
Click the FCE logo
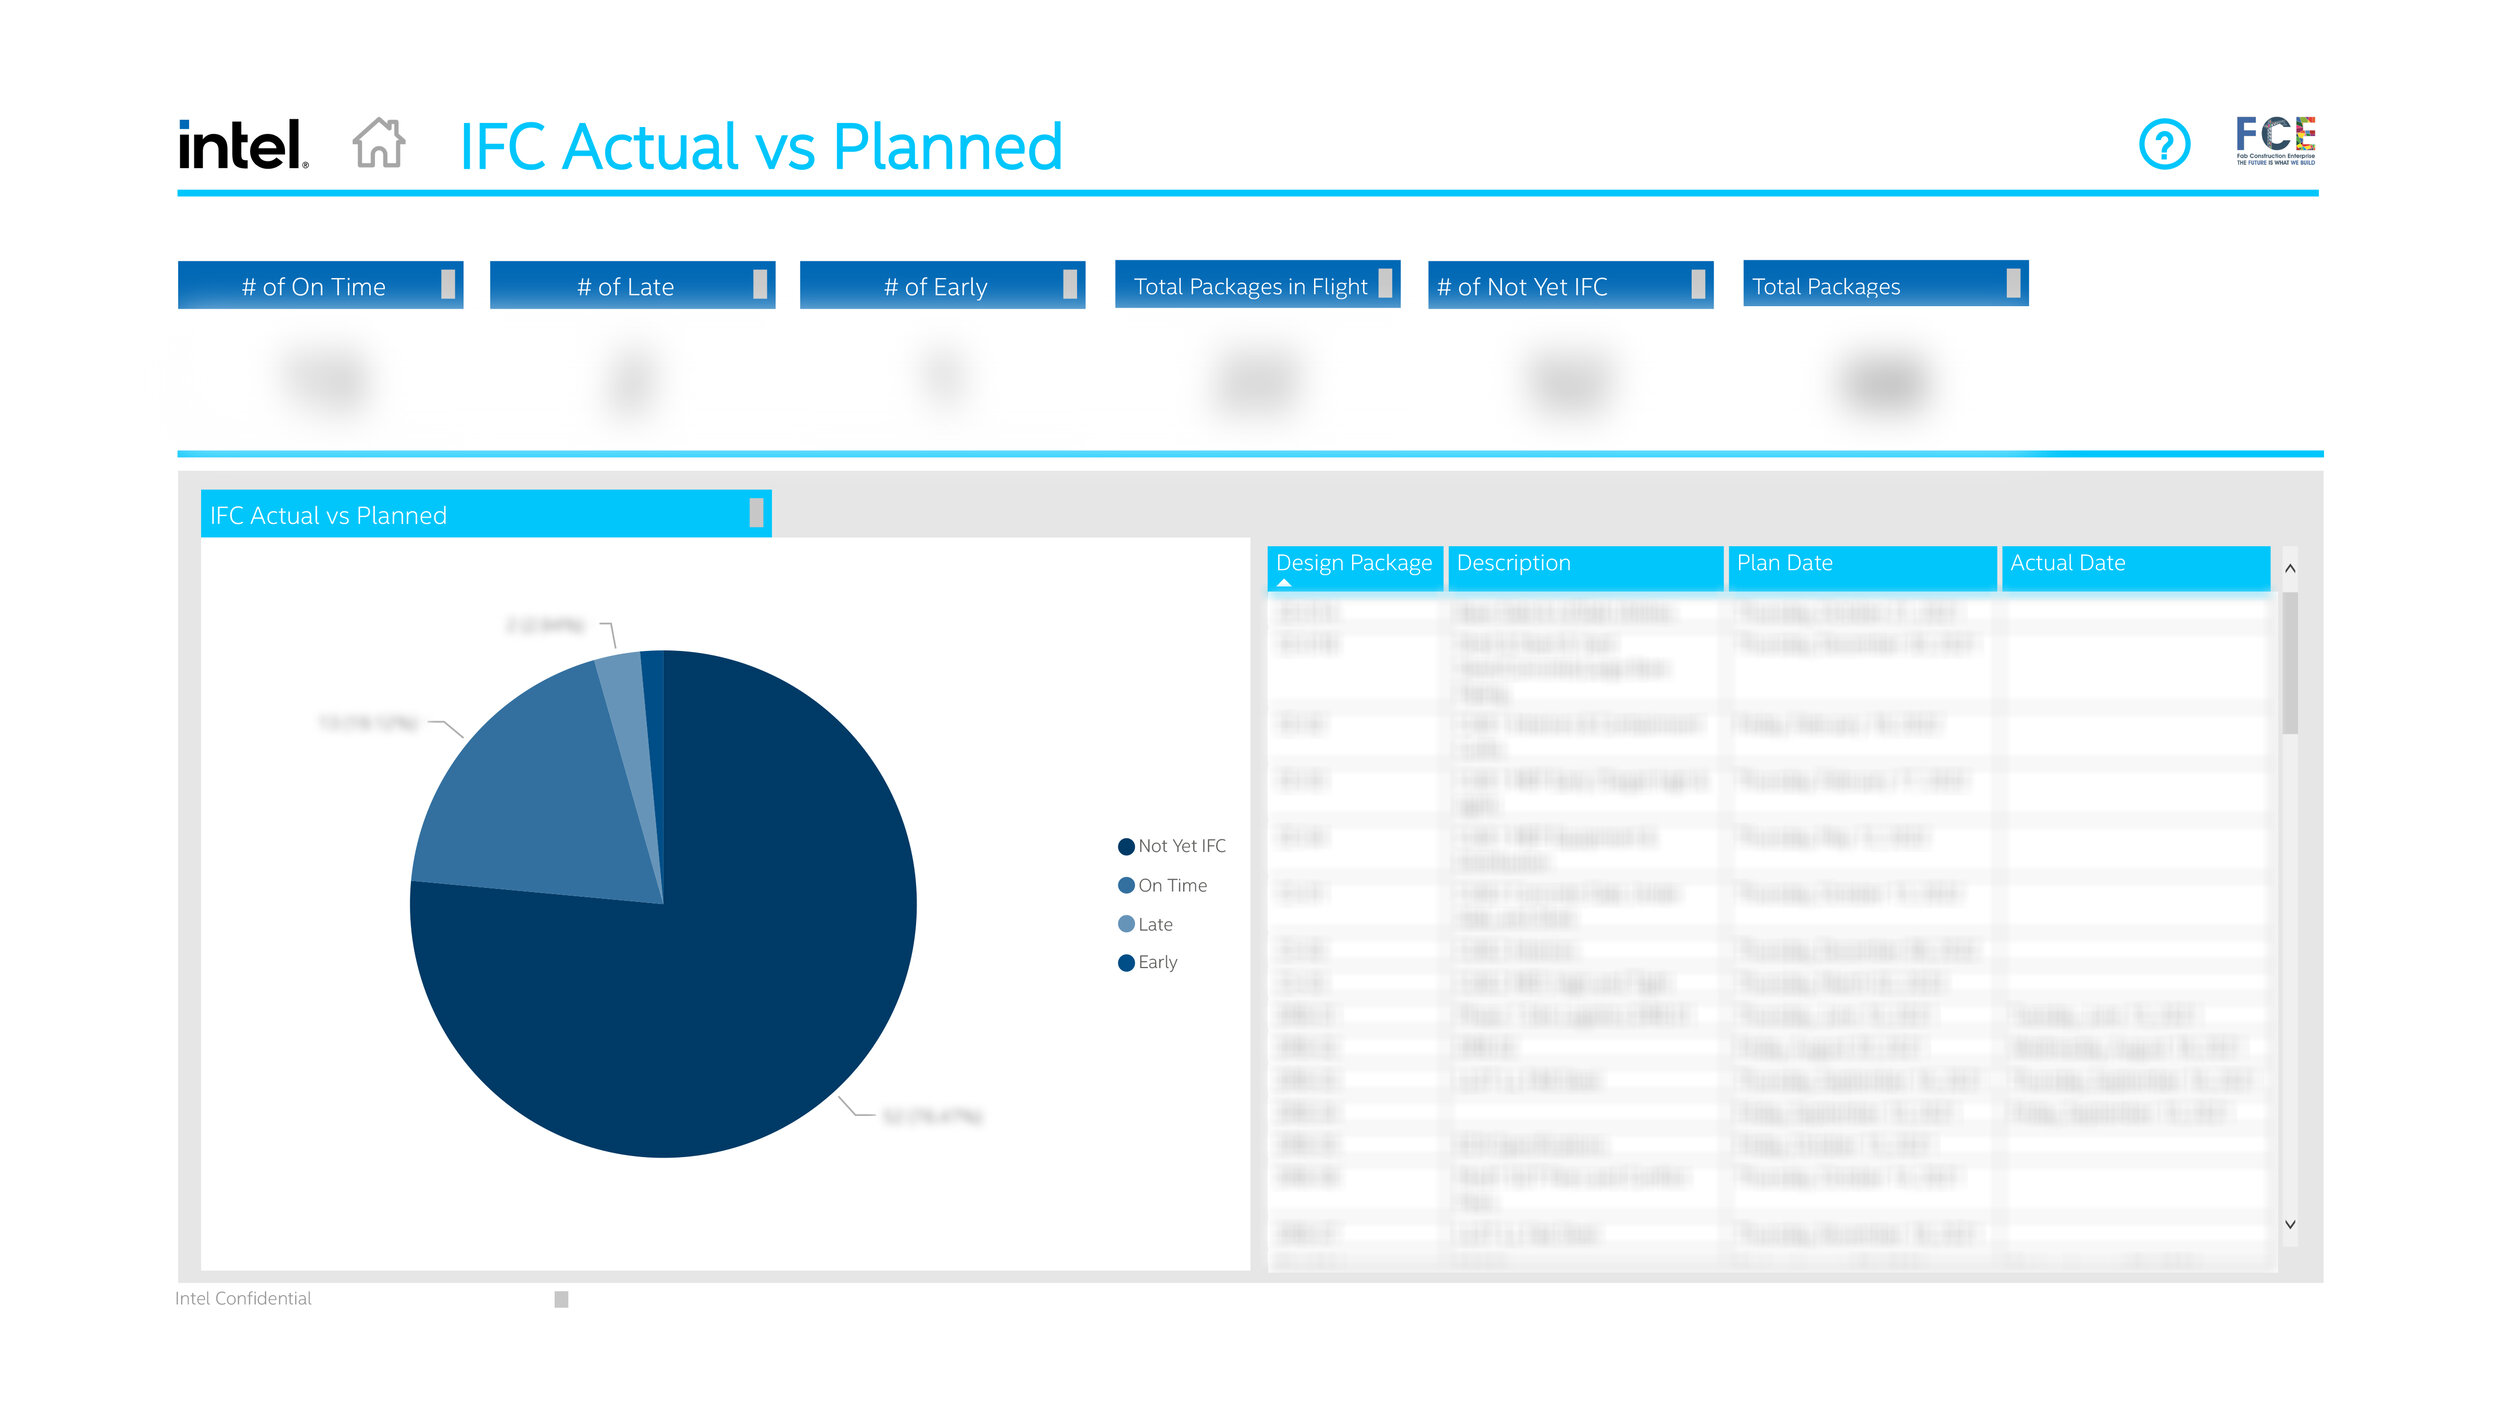[2275, 140]
